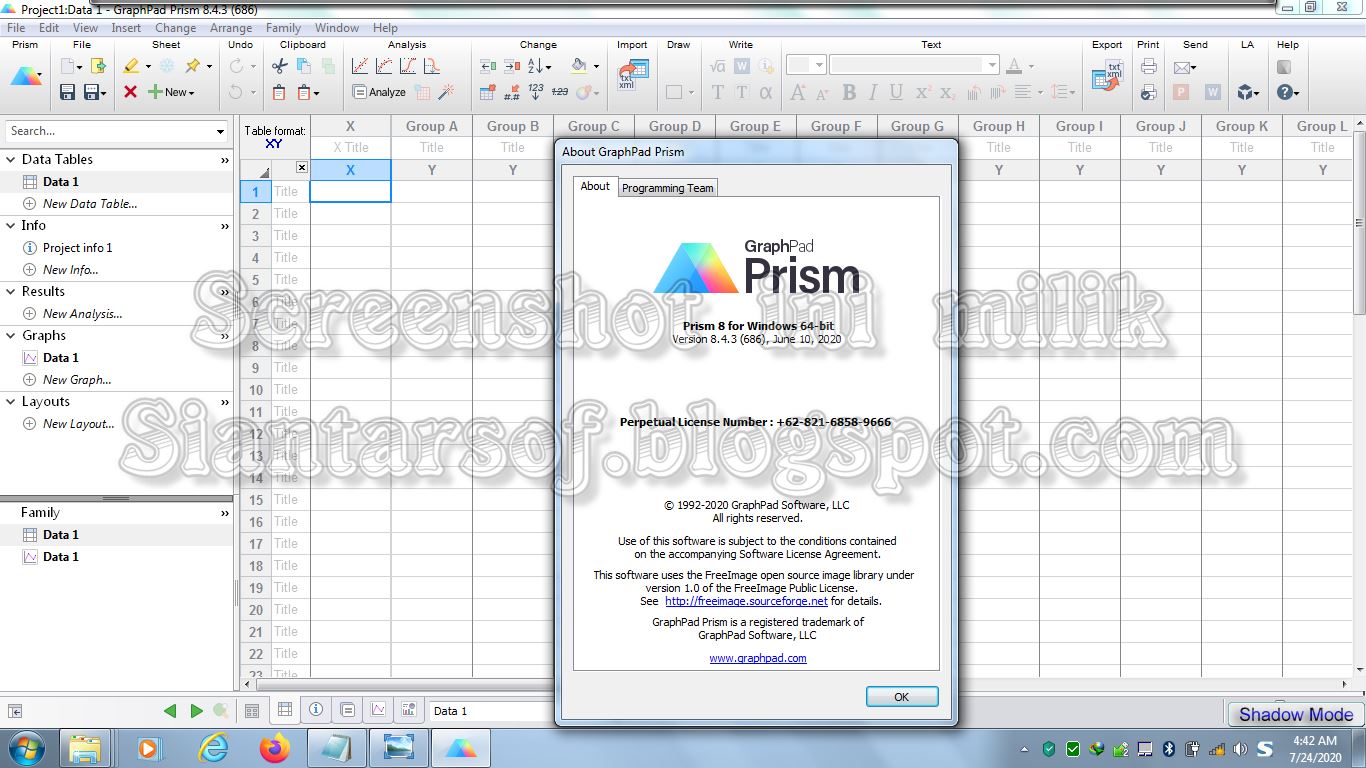Click the Save file floppy icon

click(68, 92)
